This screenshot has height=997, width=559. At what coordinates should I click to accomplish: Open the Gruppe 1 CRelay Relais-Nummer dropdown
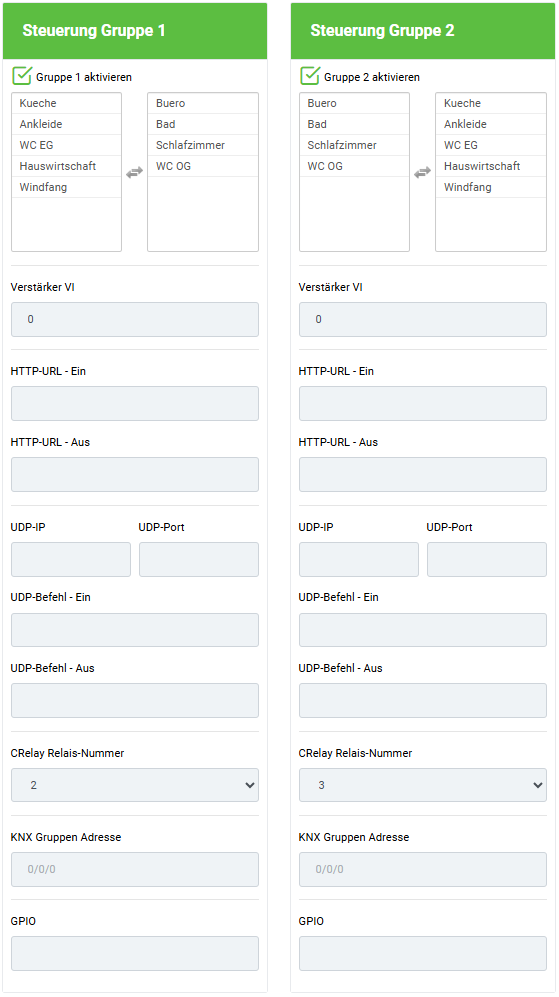(135, 785)
